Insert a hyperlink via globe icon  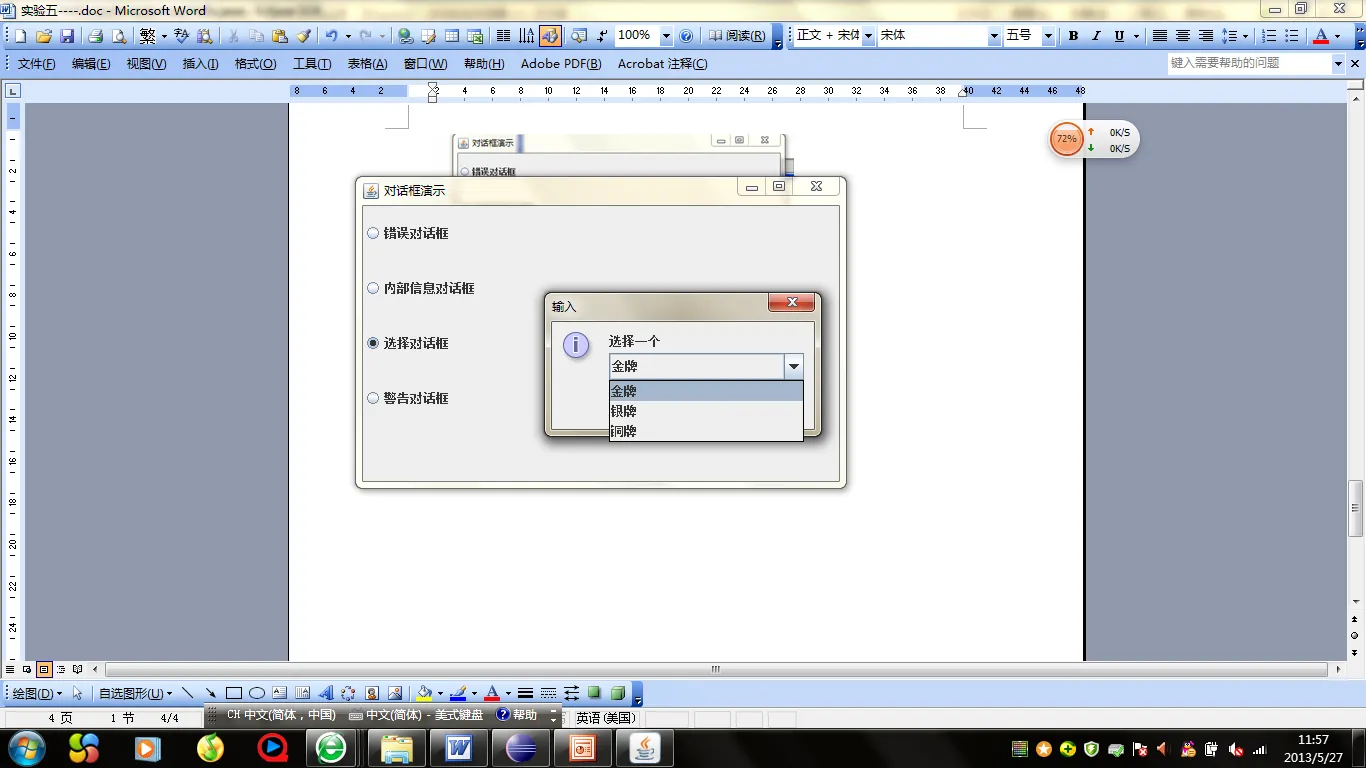[x=405, y=36]
